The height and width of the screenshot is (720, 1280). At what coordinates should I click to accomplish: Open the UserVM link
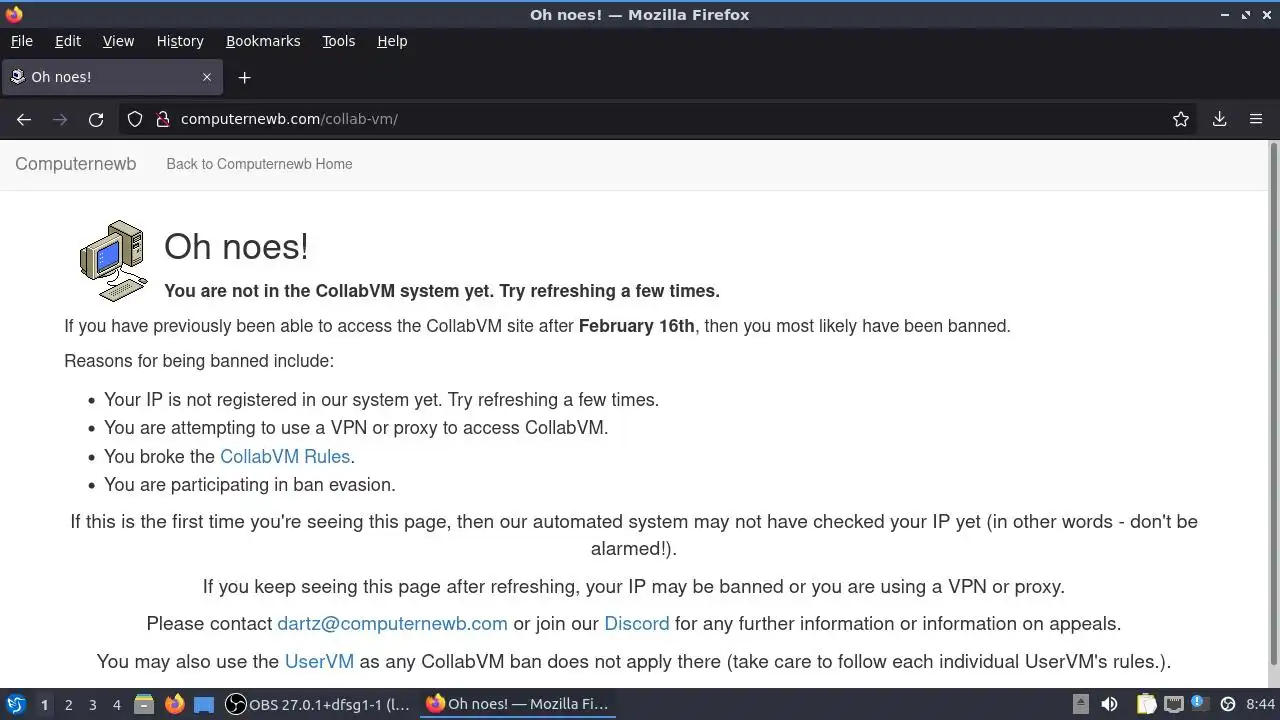coord(319,661)
